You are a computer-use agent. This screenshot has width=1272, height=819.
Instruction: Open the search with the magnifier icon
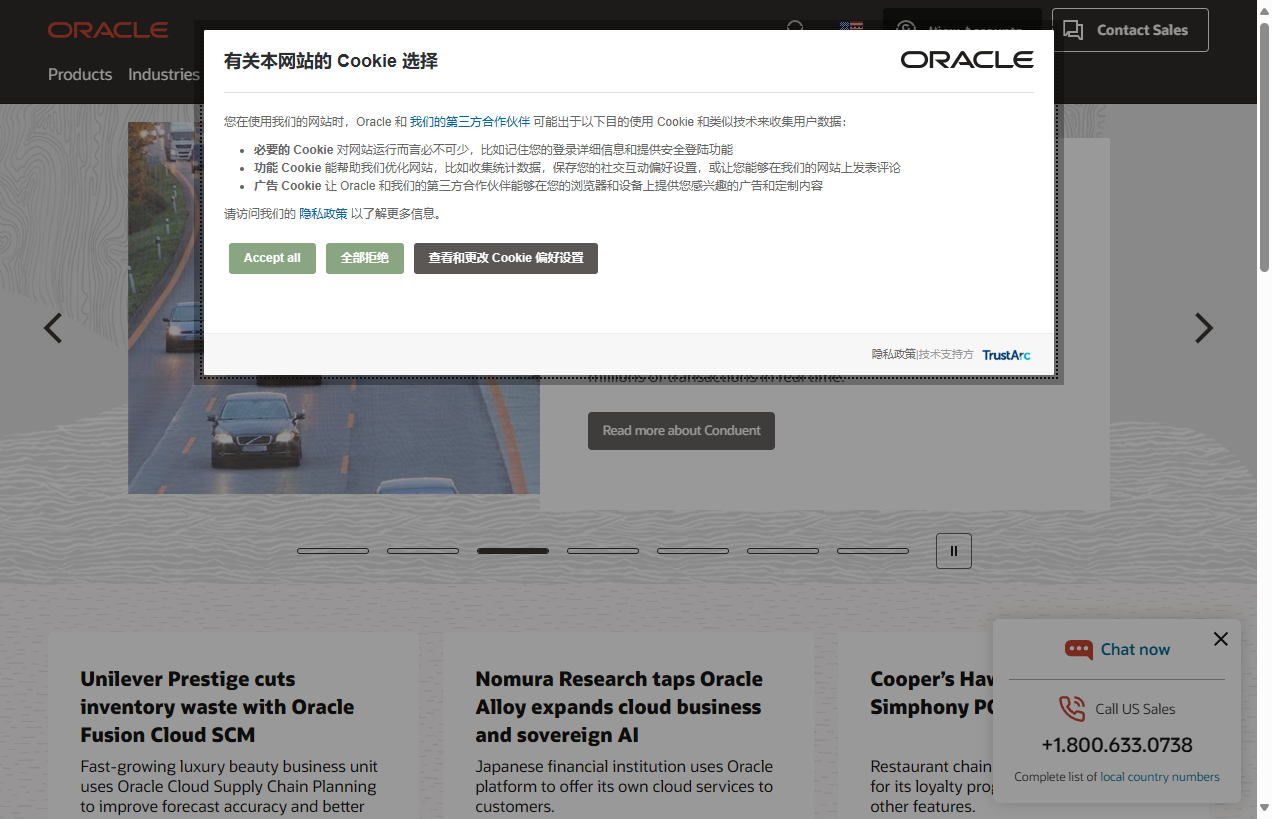[x=795, y=29]
